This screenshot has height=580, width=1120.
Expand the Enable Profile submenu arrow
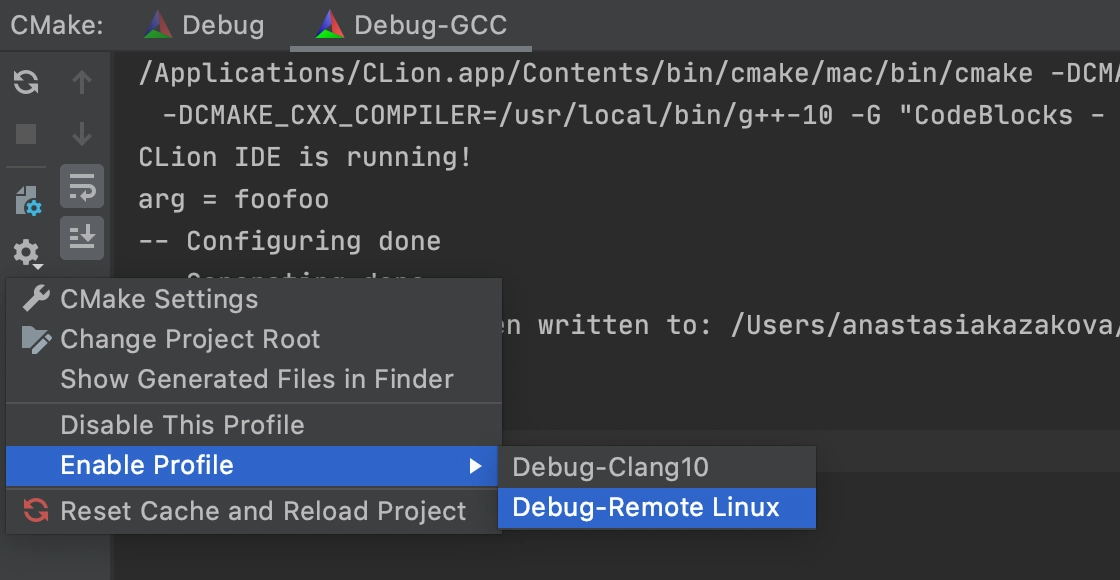coord(475,466)
